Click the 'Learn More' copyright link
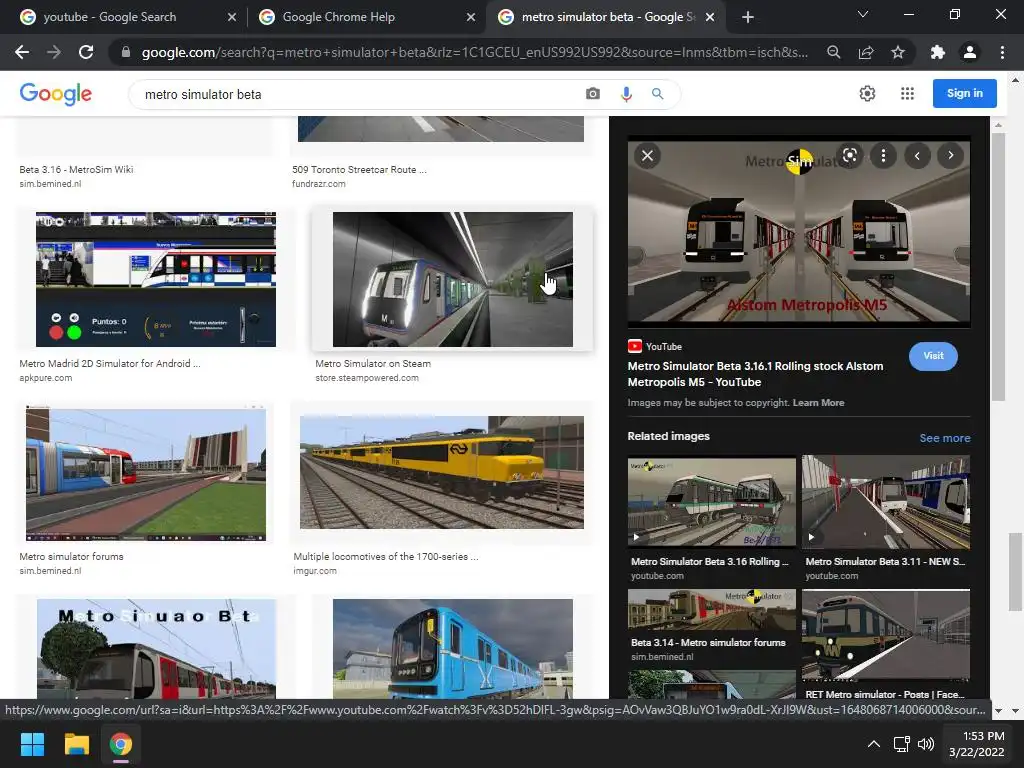 [x=818, y=402]
